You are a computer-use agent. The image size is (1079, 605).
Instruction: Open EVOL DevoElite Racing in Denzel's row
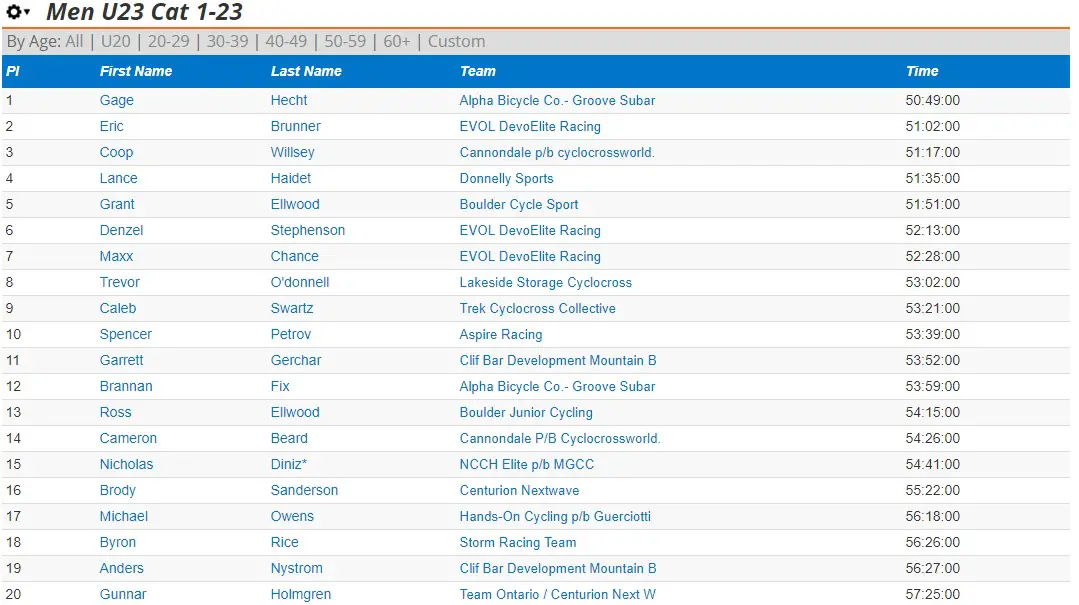point(530,231)
